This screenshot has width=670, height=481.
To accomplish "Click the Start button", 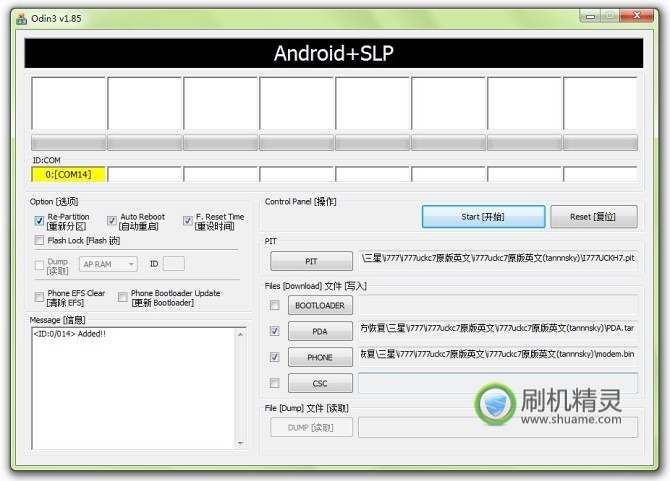I will pyautogui.click(x=483, y=217).
